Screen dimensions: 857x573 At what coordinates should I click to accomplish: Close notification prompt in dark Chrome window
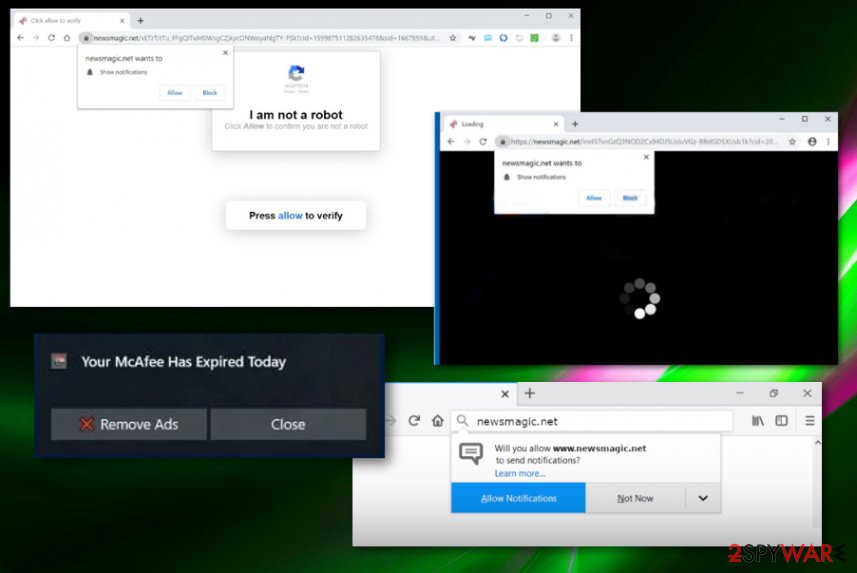point(646,157)
